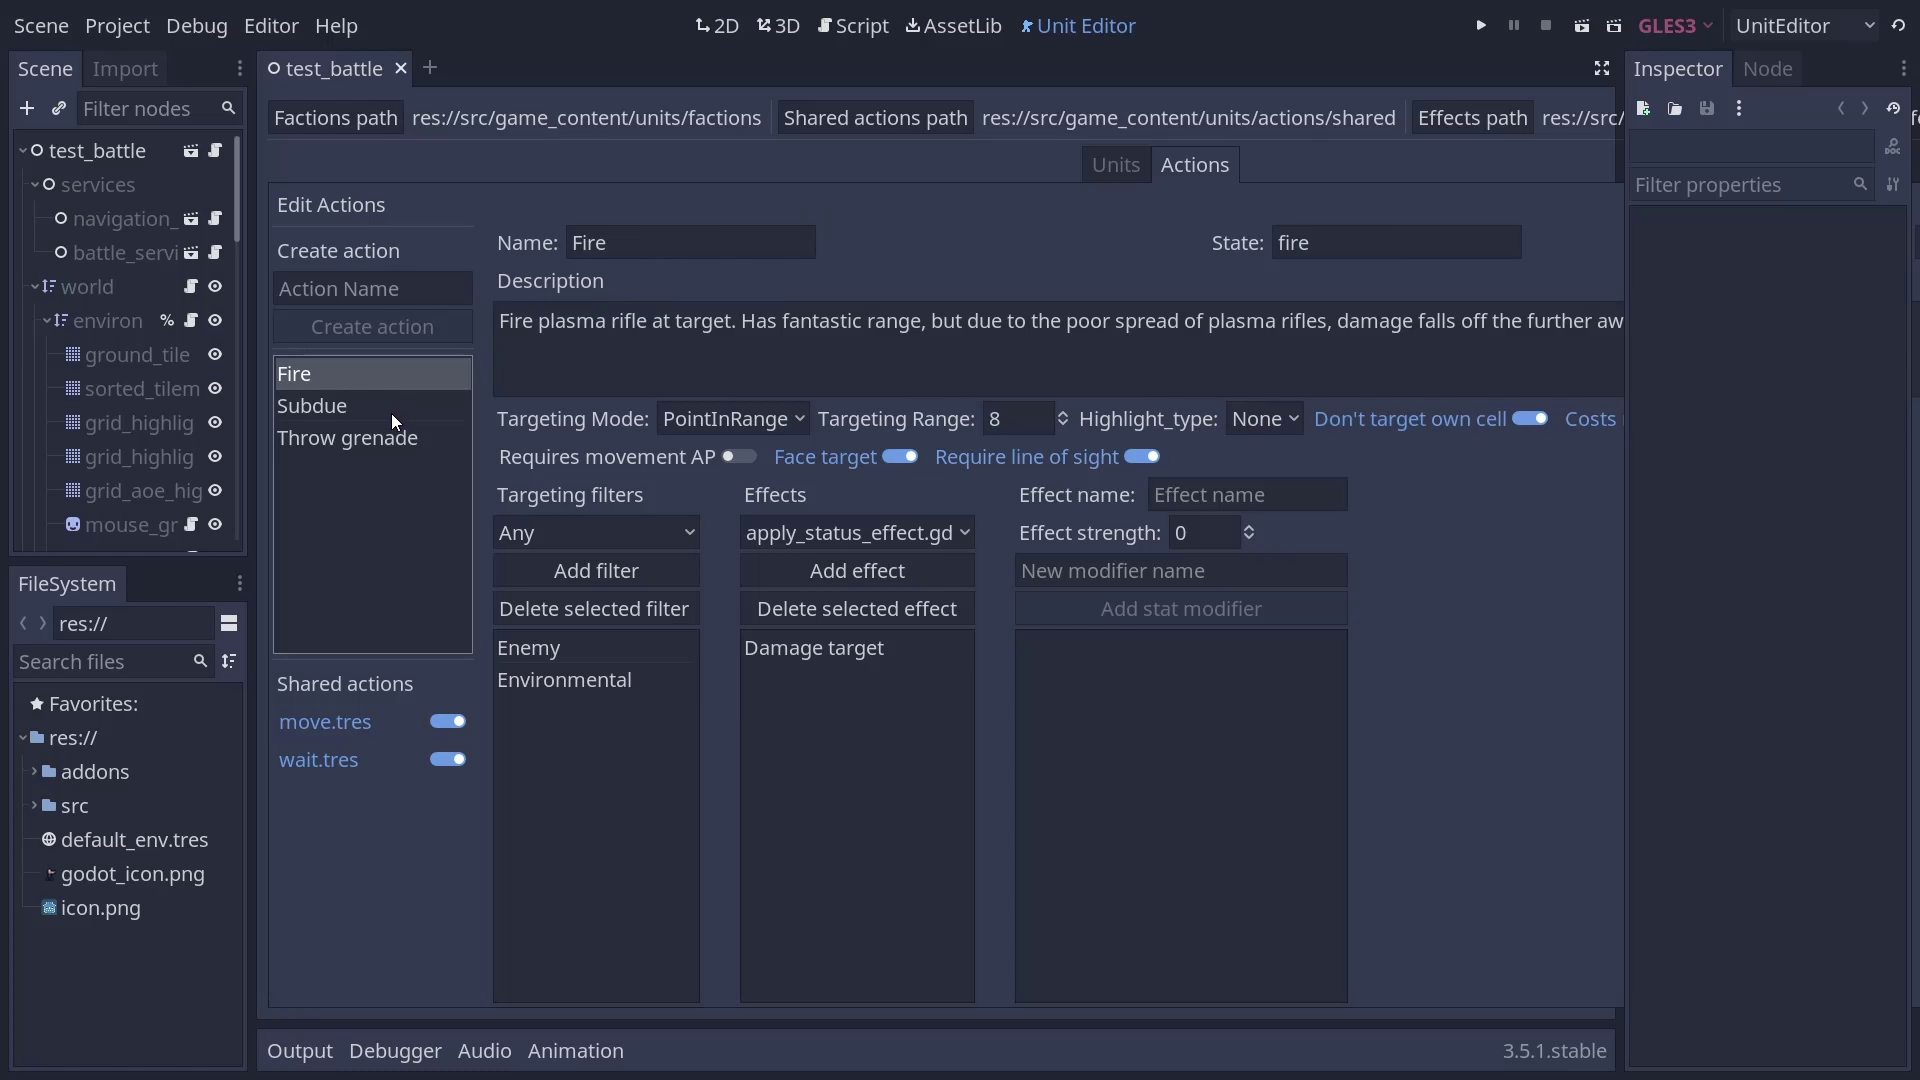Open the Node dock tab
Viewport: 1920px width, 1080px height.
(1768, 68)
